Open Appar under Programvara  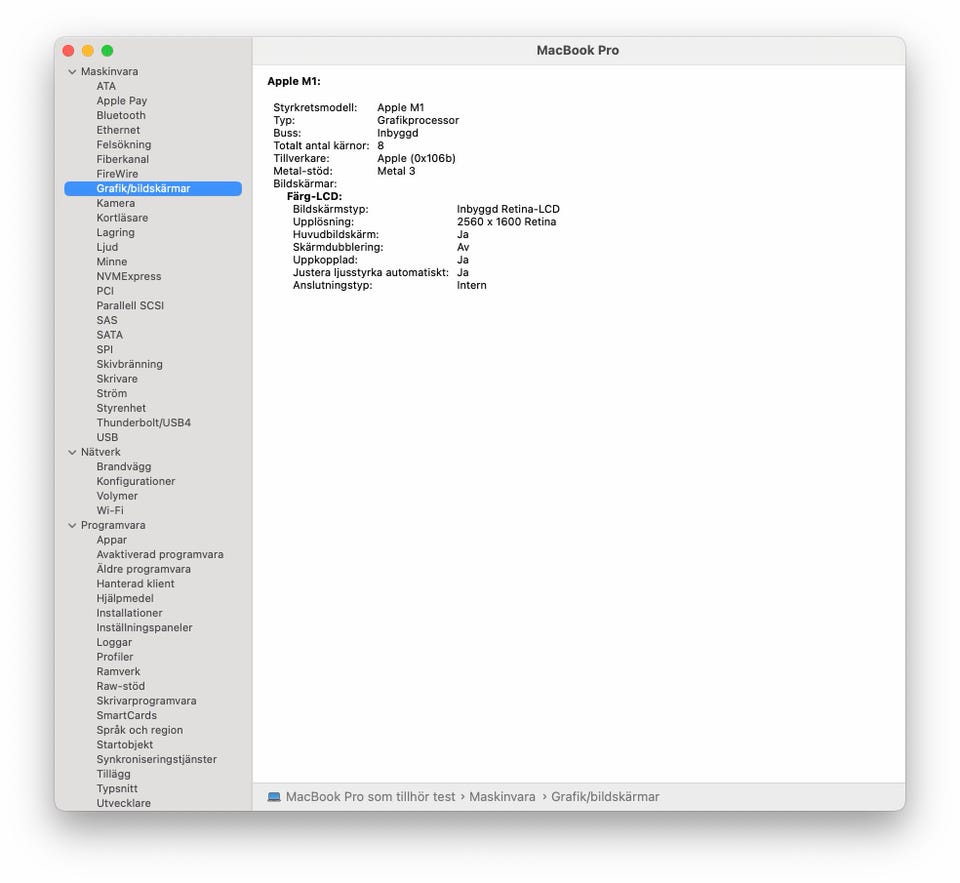[111, 540]
